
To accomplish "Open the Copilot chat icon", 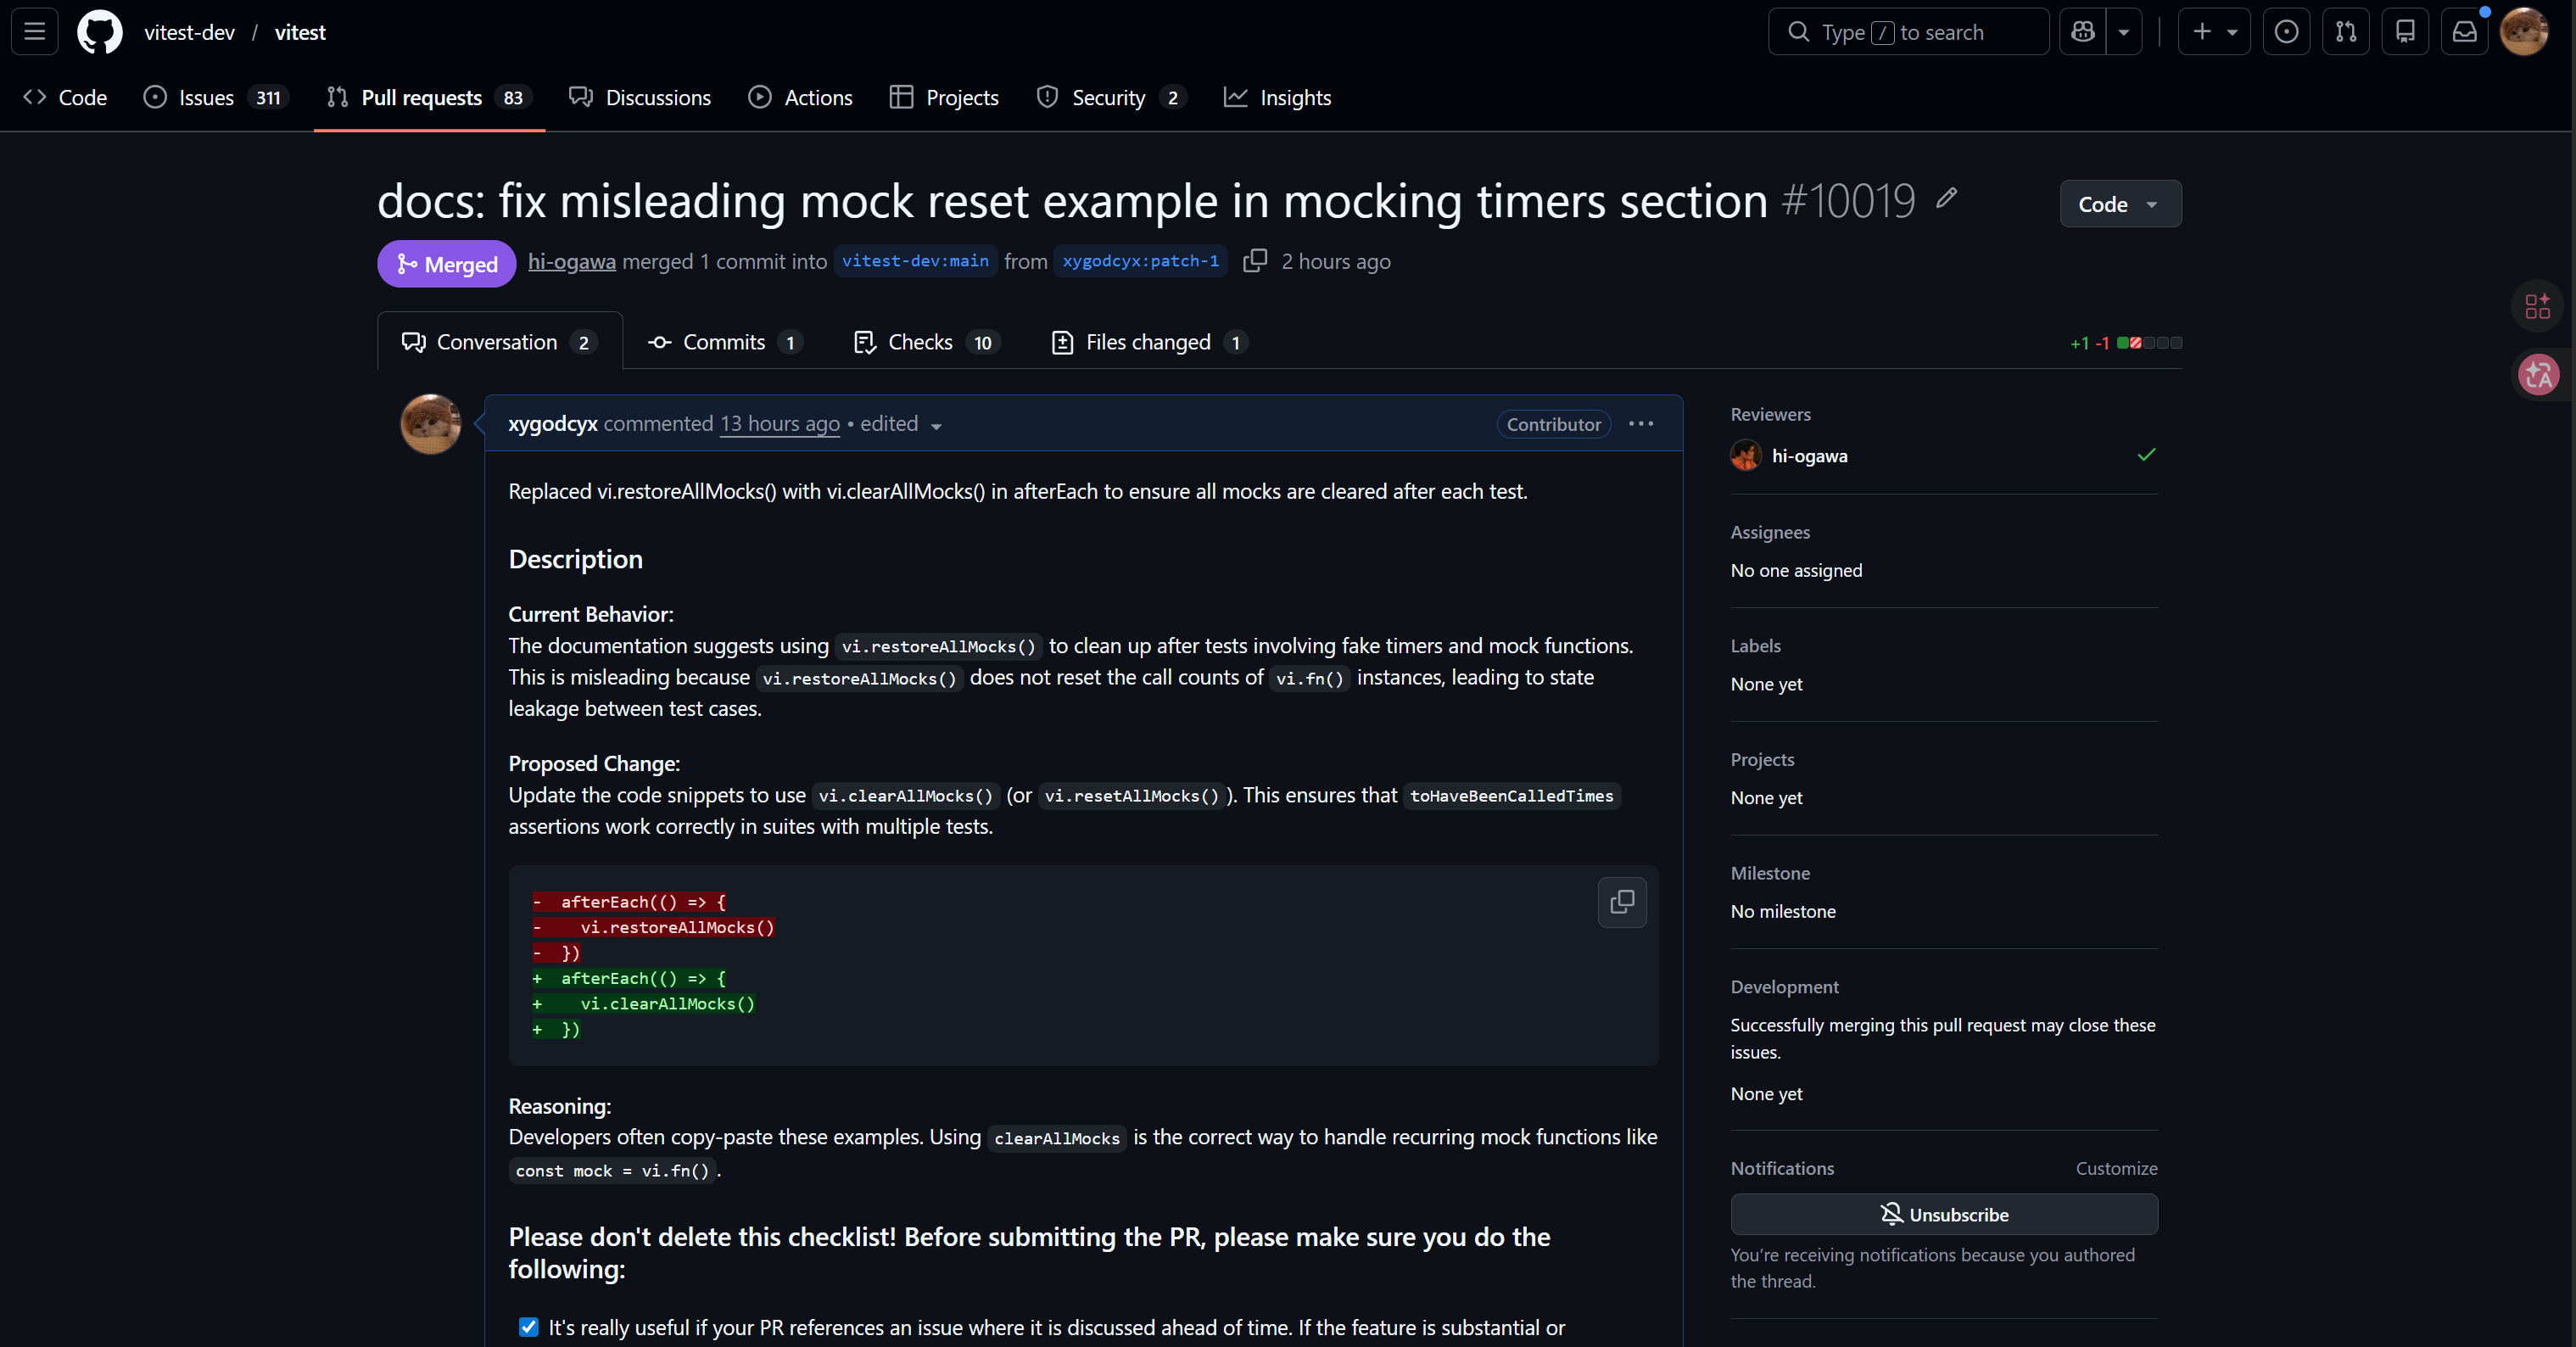I will [x=2083, y=32].
